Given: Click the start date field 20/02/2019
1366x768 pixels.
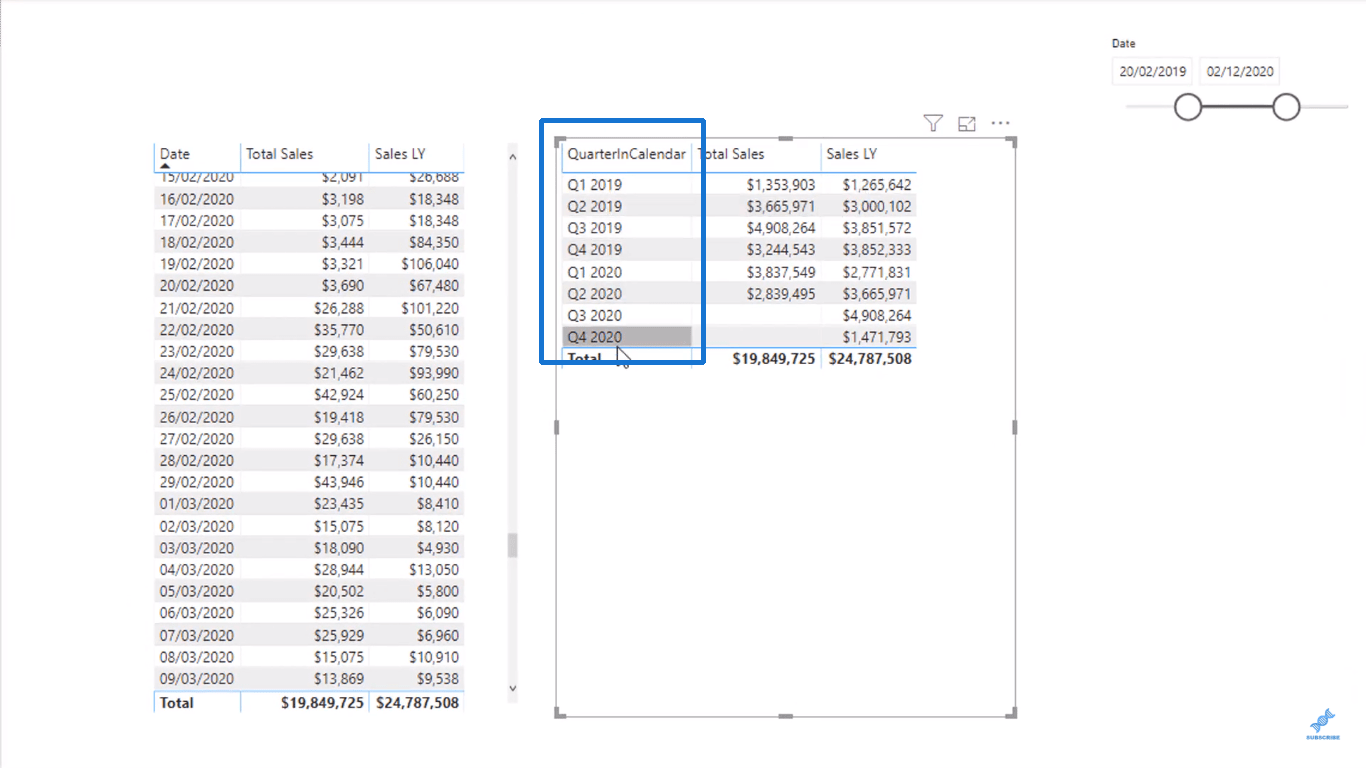Looking at the screenshot, I should coord(1153,71).
